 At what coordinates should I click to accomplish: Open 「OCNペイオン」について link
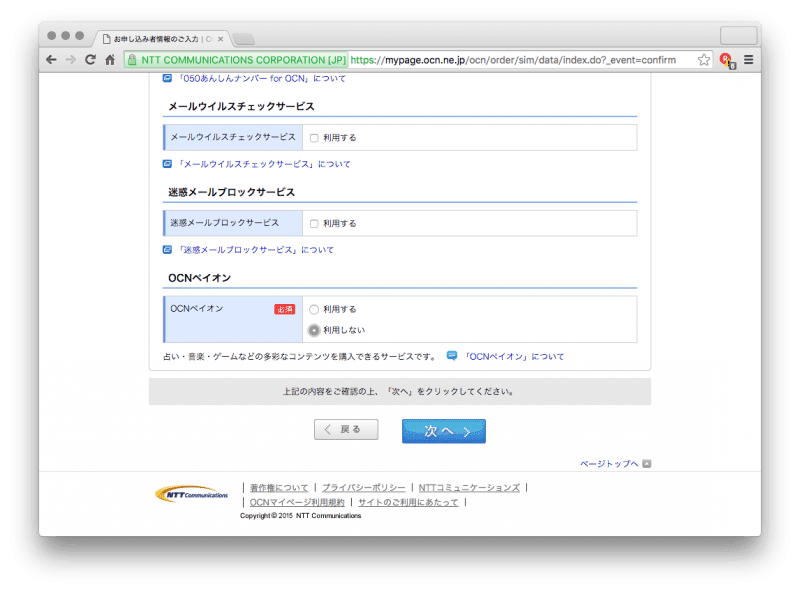click(514, 357)
